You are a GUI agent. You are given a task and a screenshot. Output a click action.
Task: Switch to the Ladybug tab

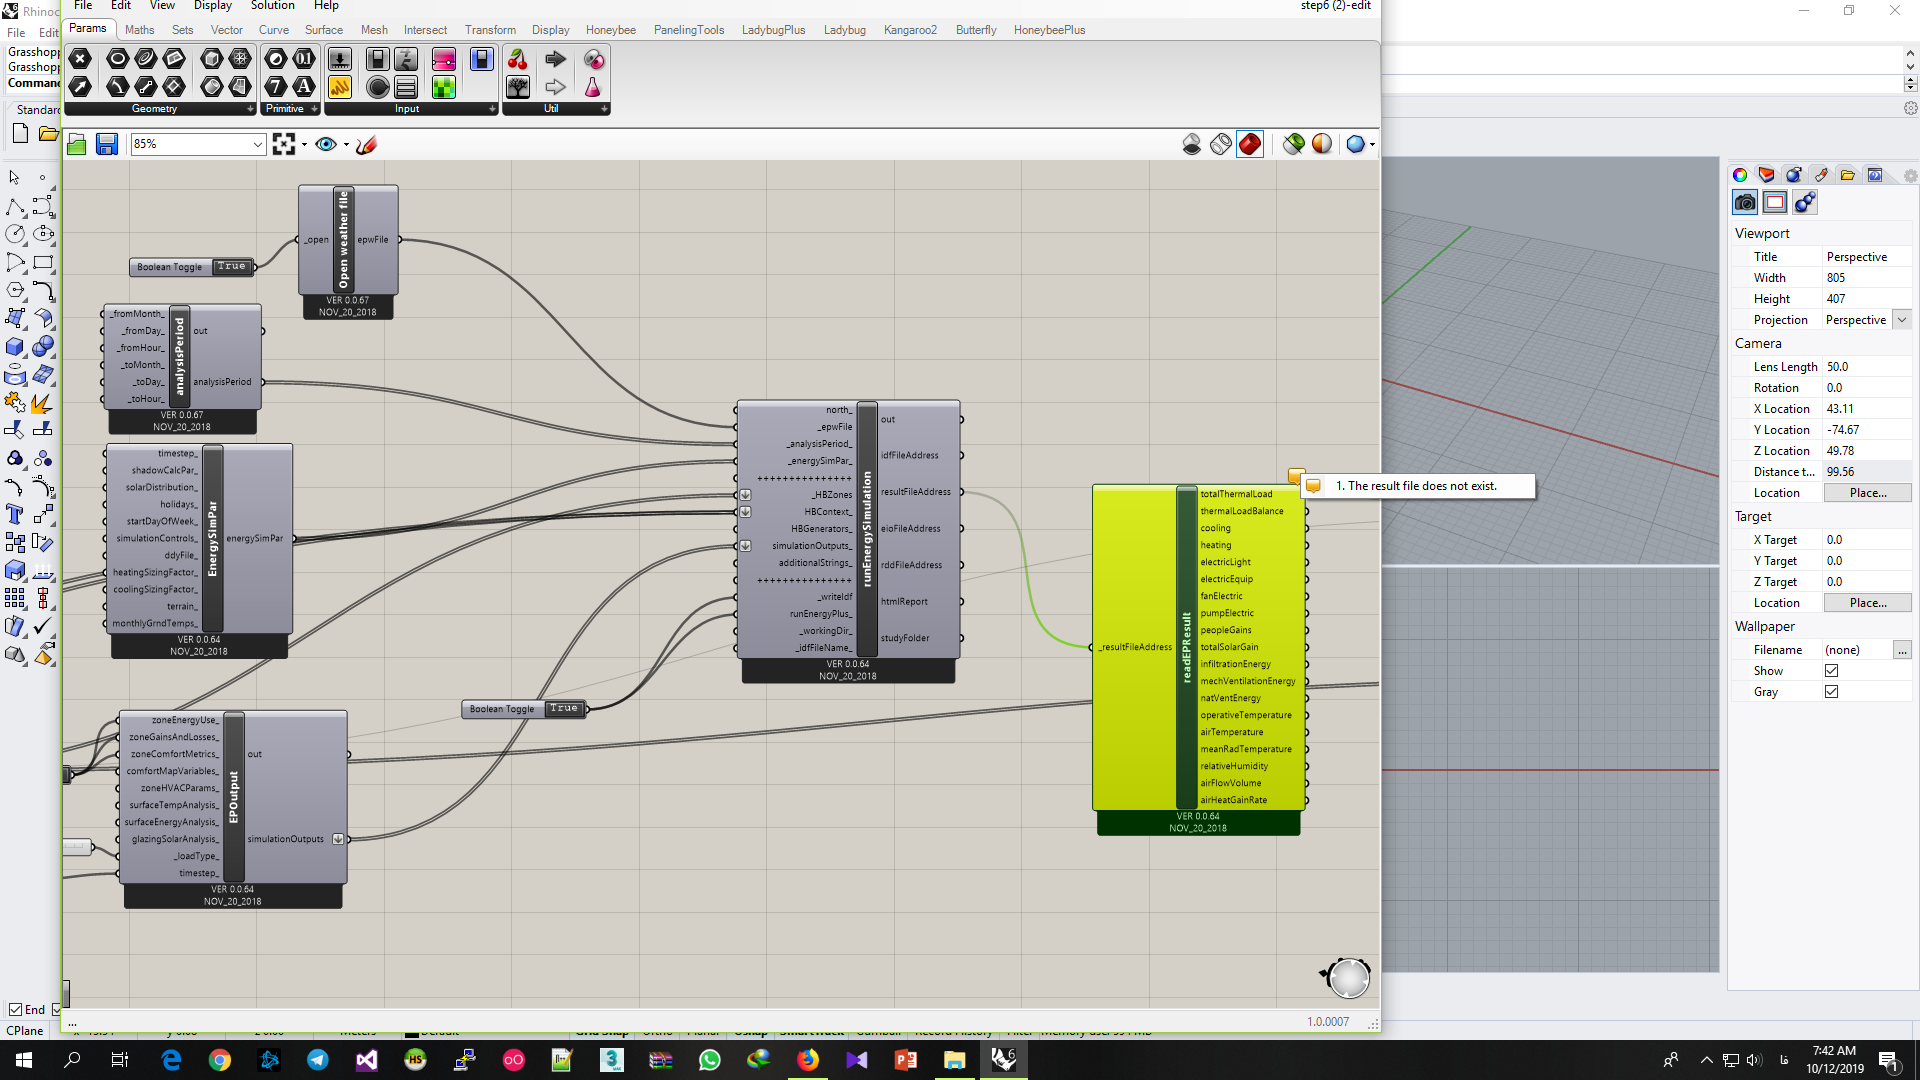click(844, 30)
